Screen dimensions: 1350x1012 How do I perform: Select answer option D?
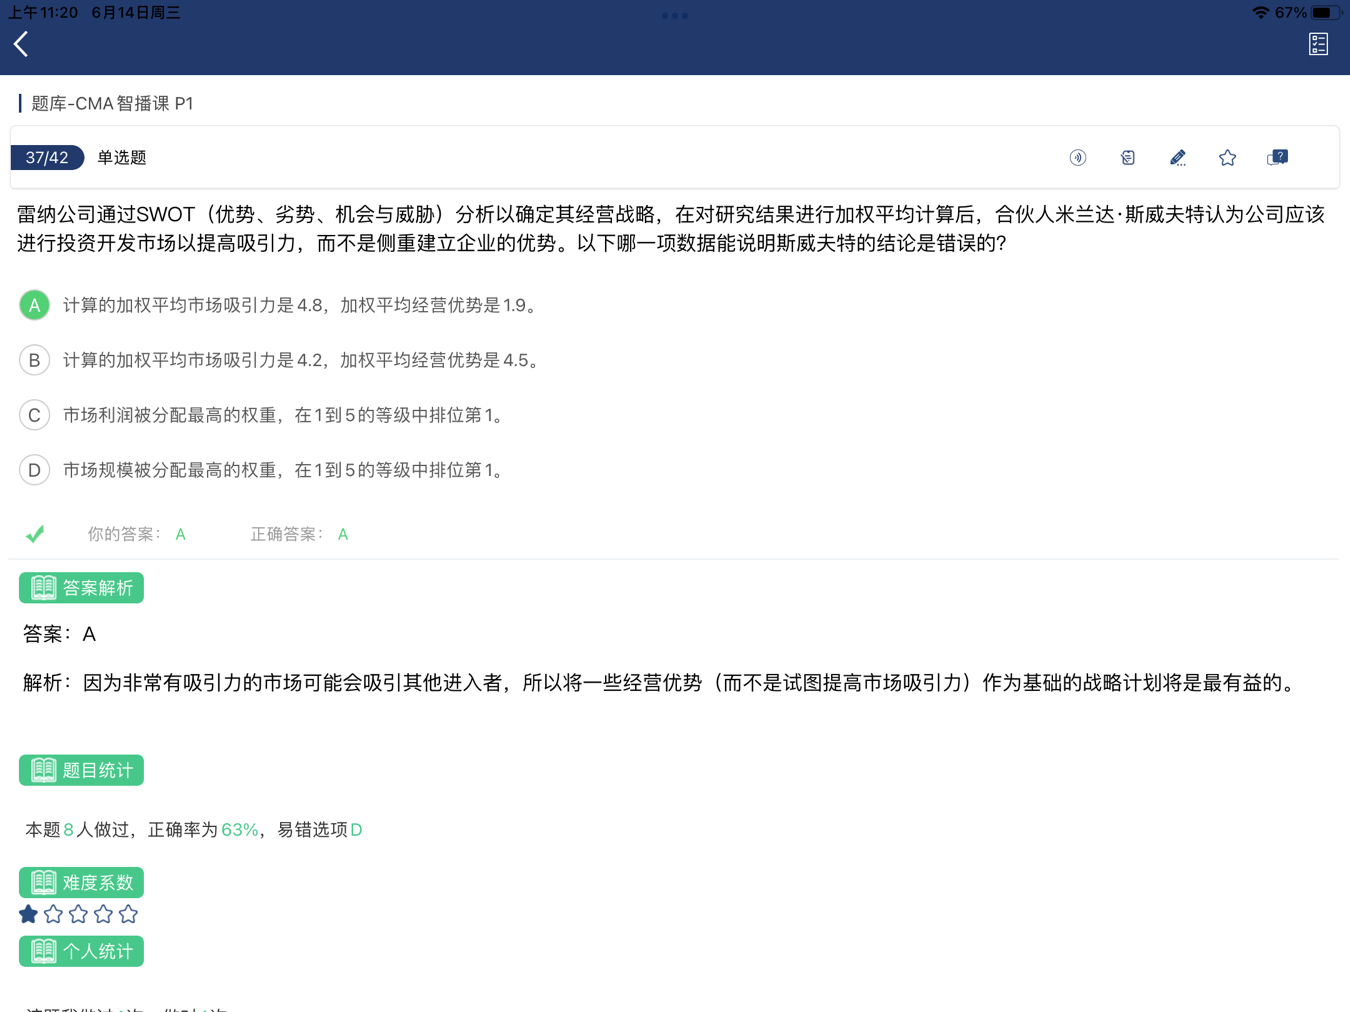tap(35, 470)
